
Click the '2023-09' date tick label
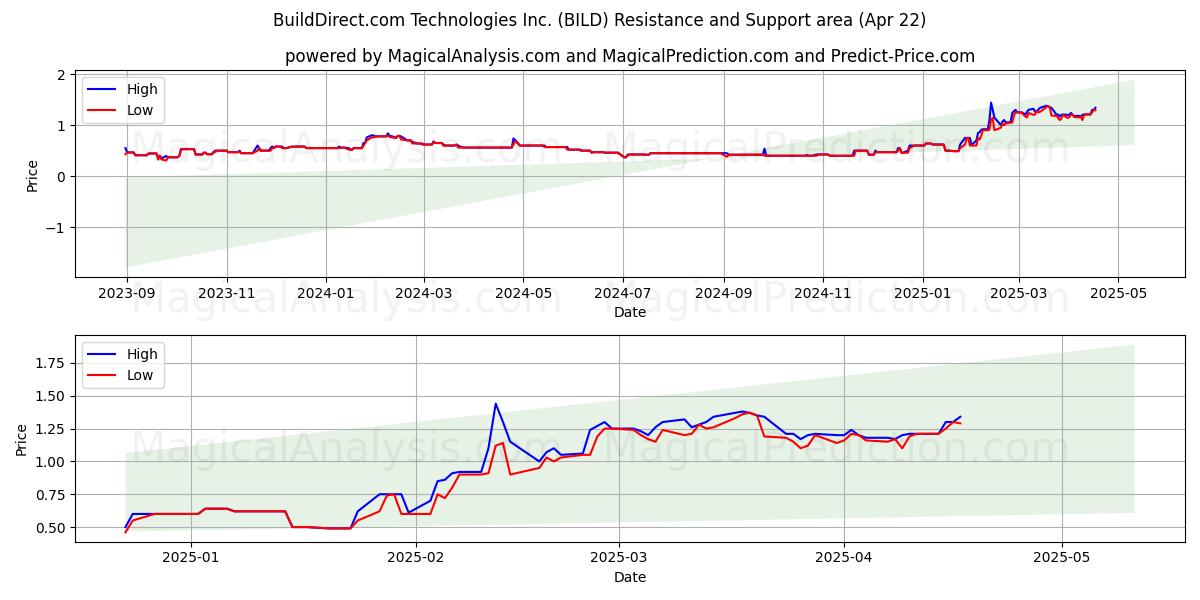pyautogui.click(x=126, y=294)
